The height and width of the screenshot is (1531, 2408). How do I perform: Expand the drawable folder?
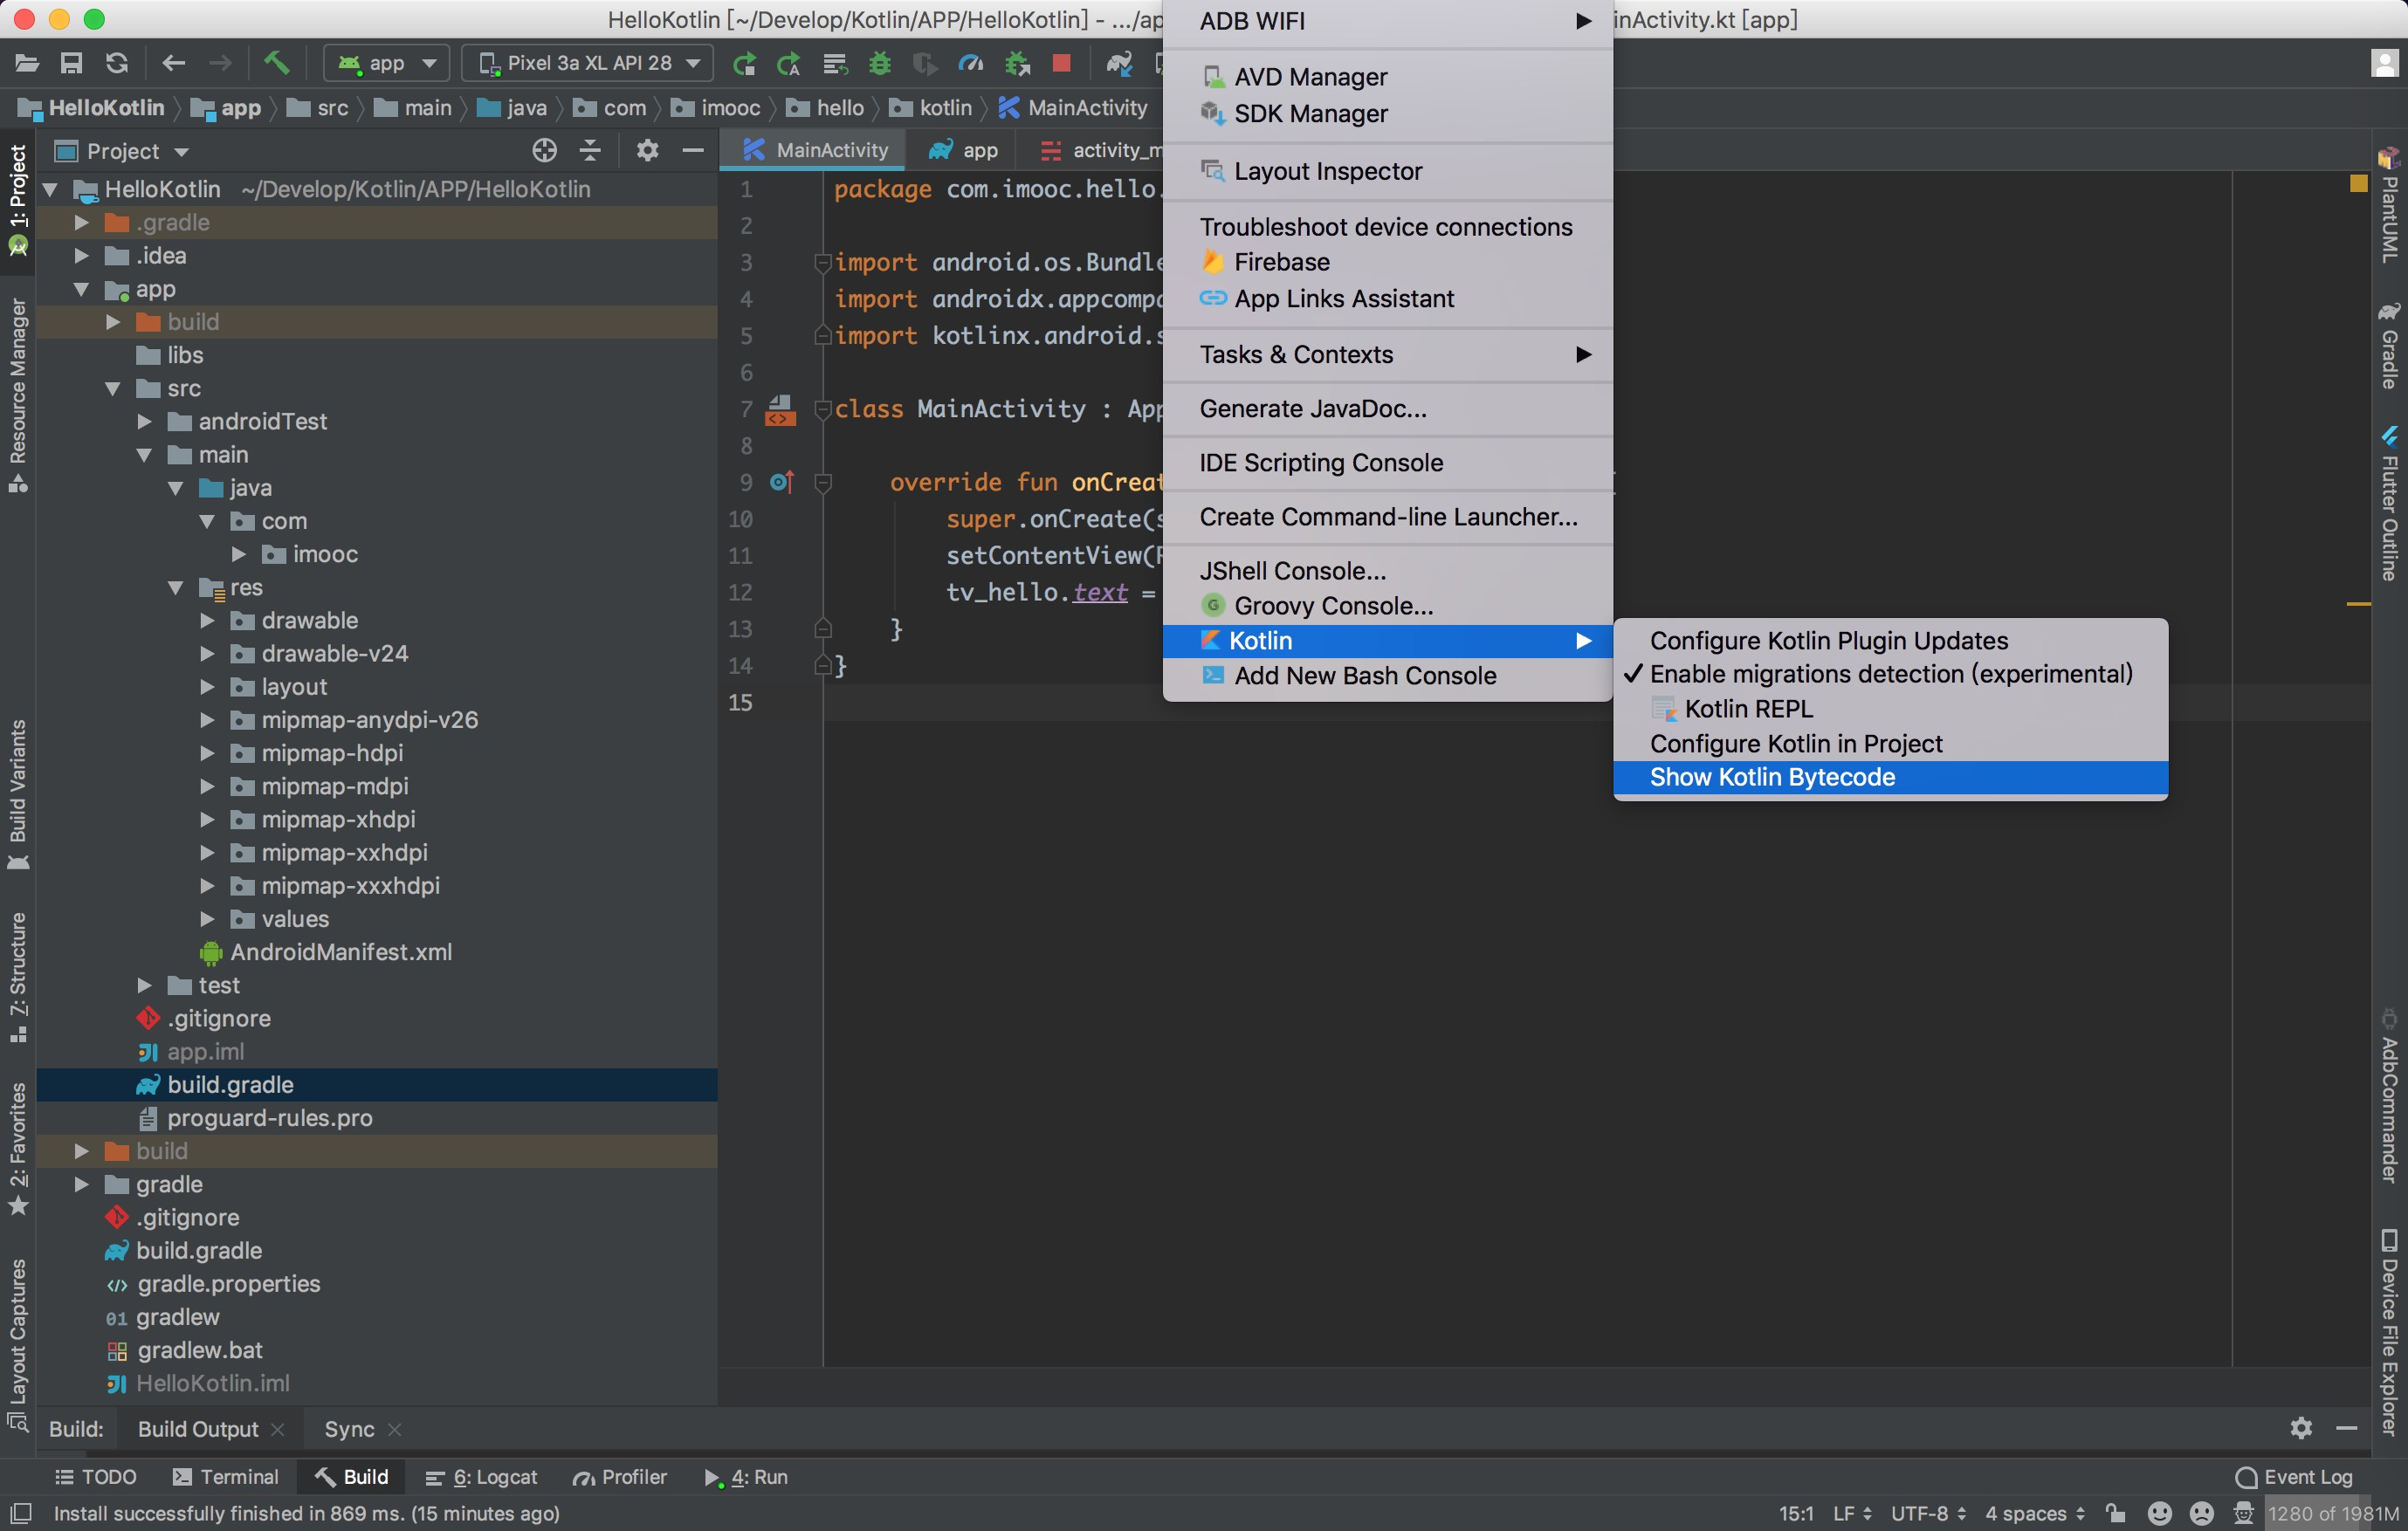tap(208, 620)
